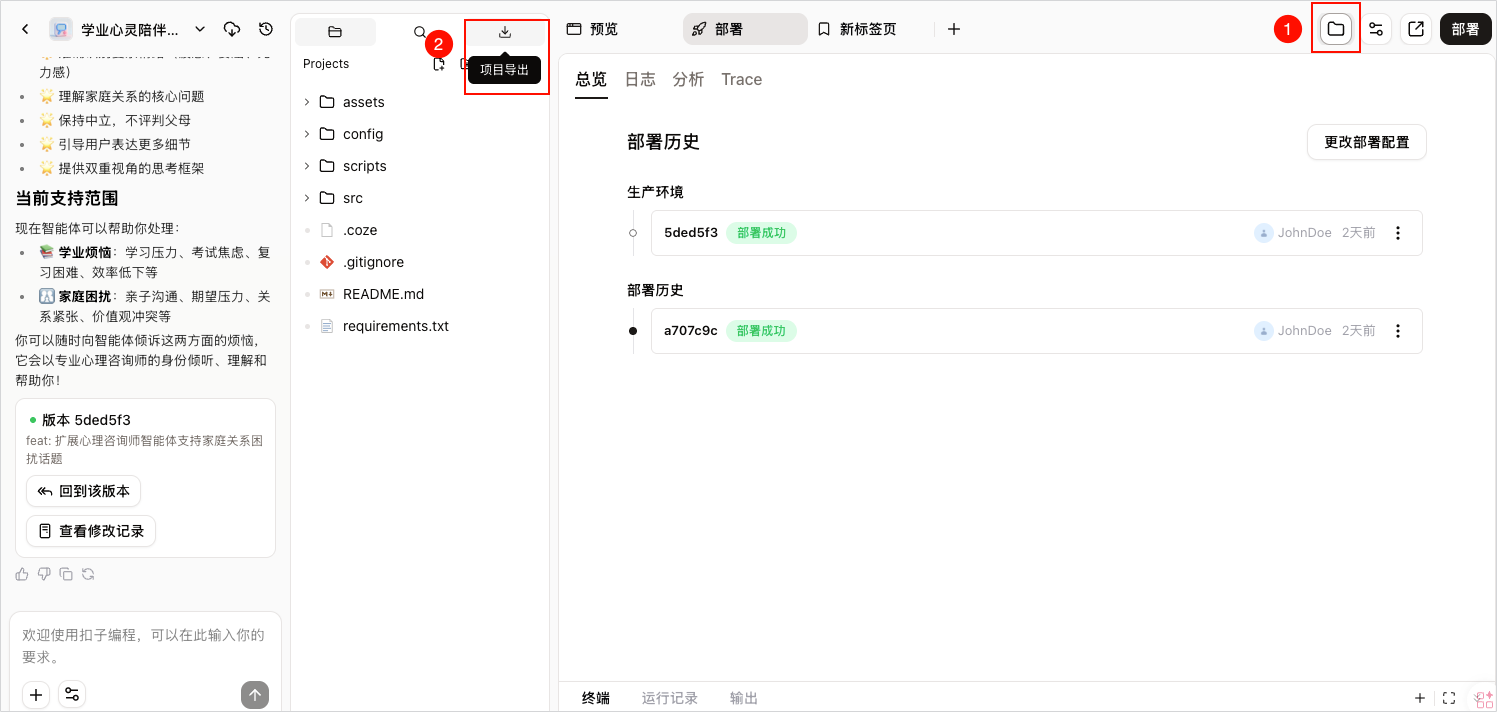Image resolution: width=1497 pixels, height=712 pixels.
Task: Open more options for deployment 5ded5f3
Action: (1398, 233)
